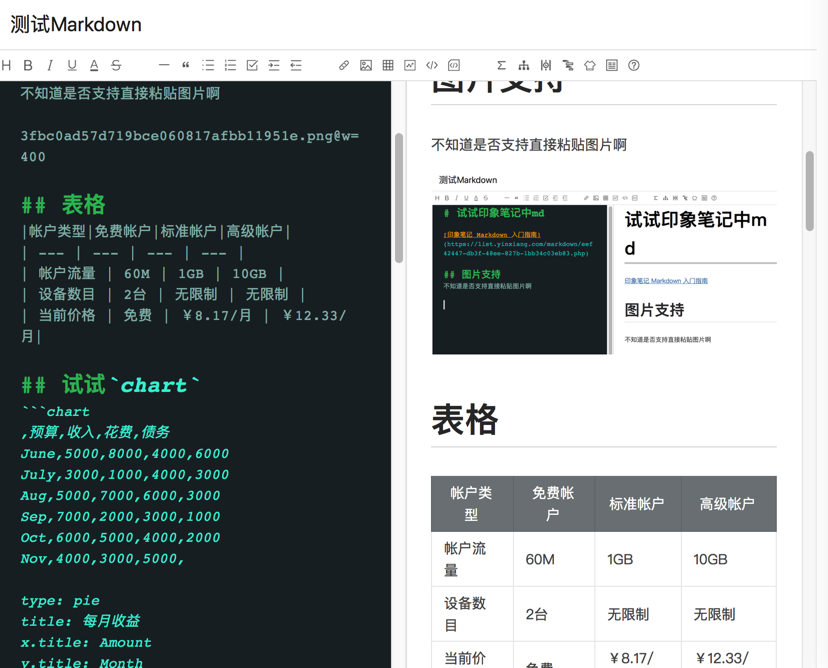Image resolution: width=828 pixels, height=668 pixels.
Task: Insert image
Action: [366, 65]
